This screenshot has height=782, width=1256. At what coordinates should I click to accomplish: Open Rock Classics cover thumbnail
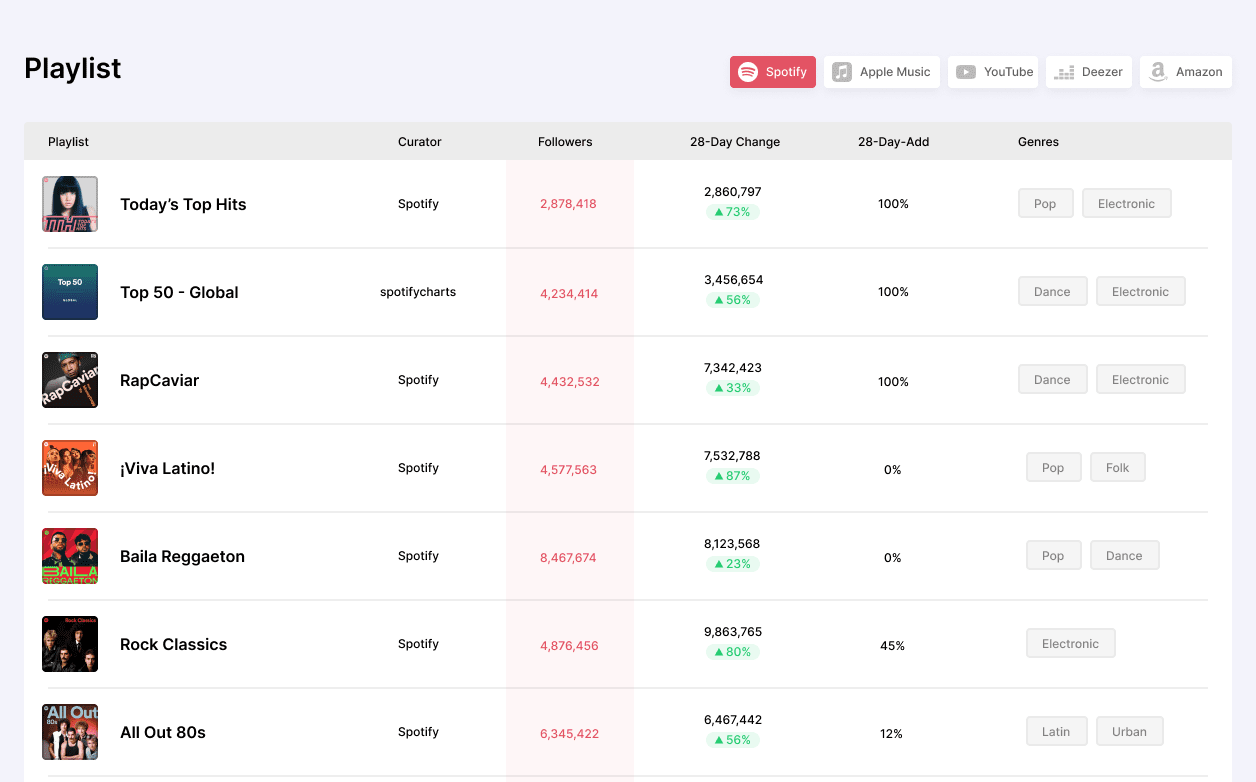click(70, 644)
